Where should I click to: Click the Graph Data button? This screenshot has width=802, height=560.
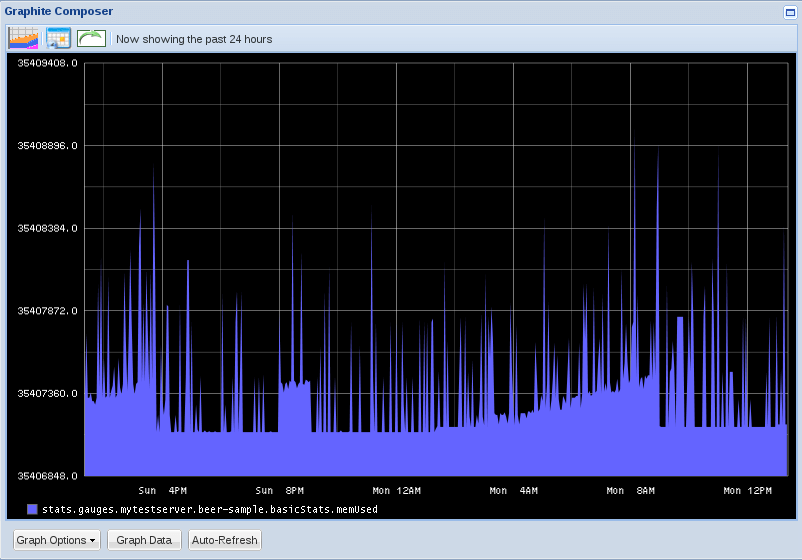click(x=144, y=540)
